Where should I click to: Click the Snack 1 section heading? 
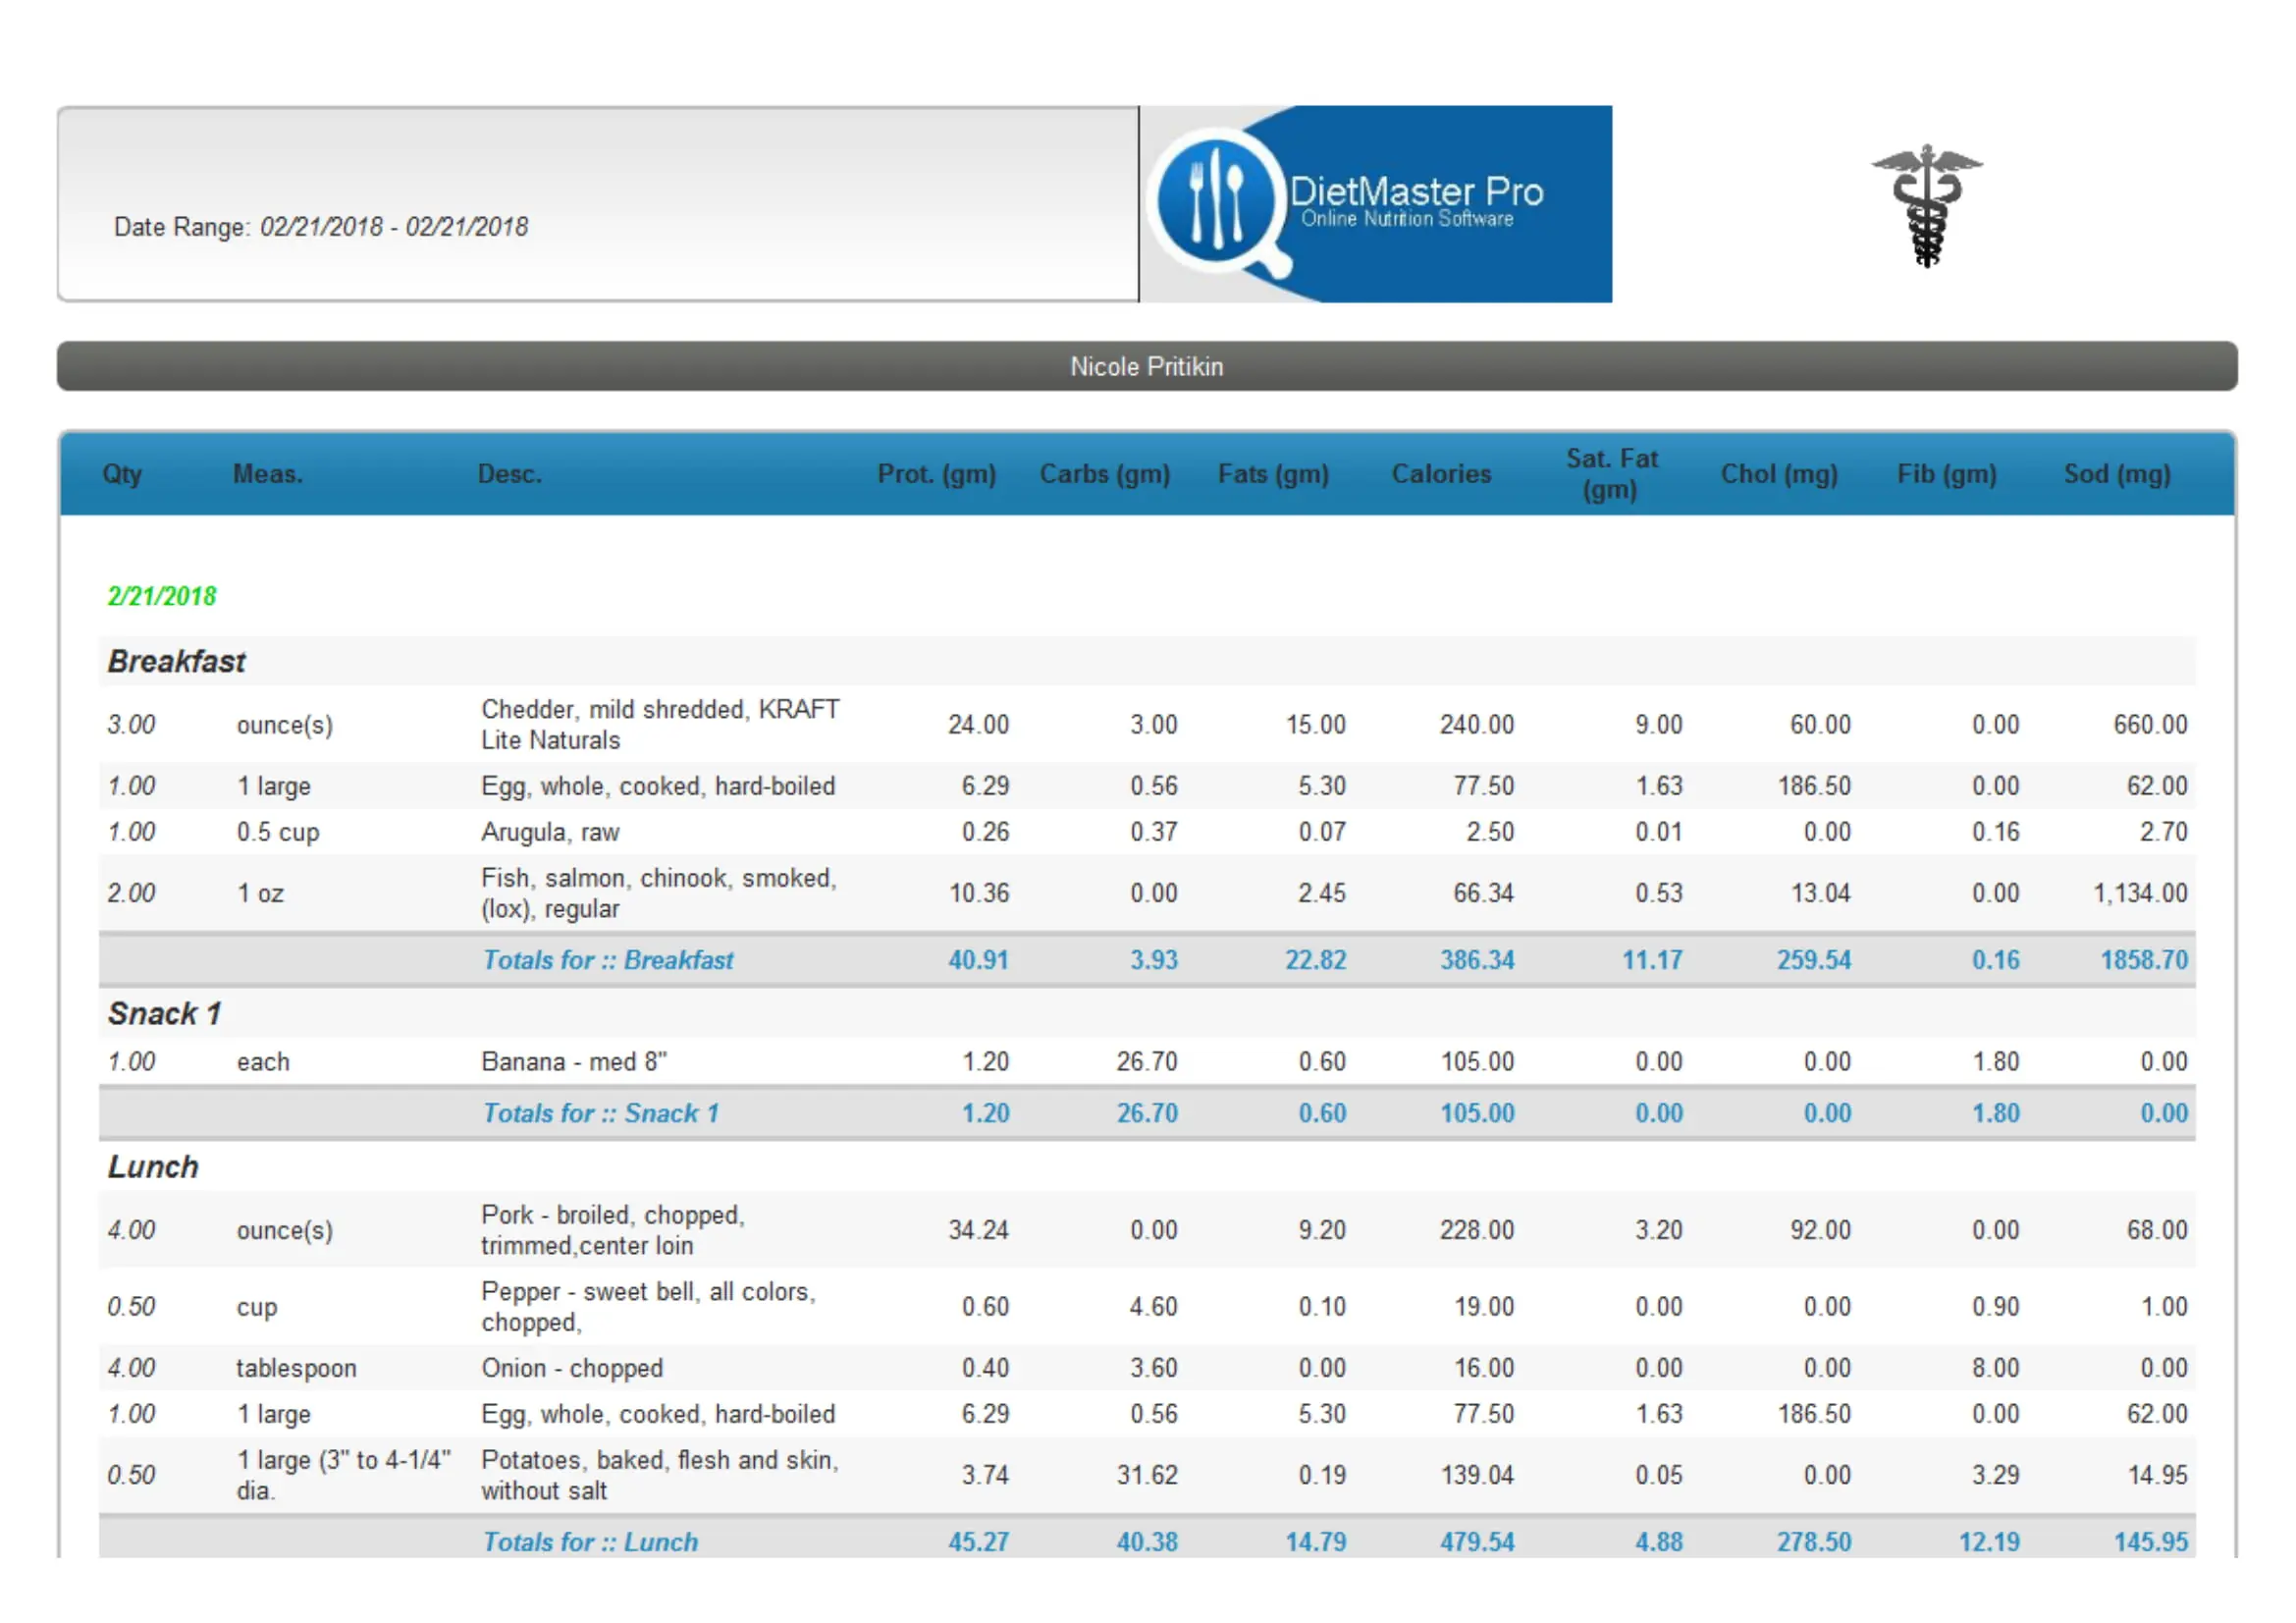tap(164, 1013)
